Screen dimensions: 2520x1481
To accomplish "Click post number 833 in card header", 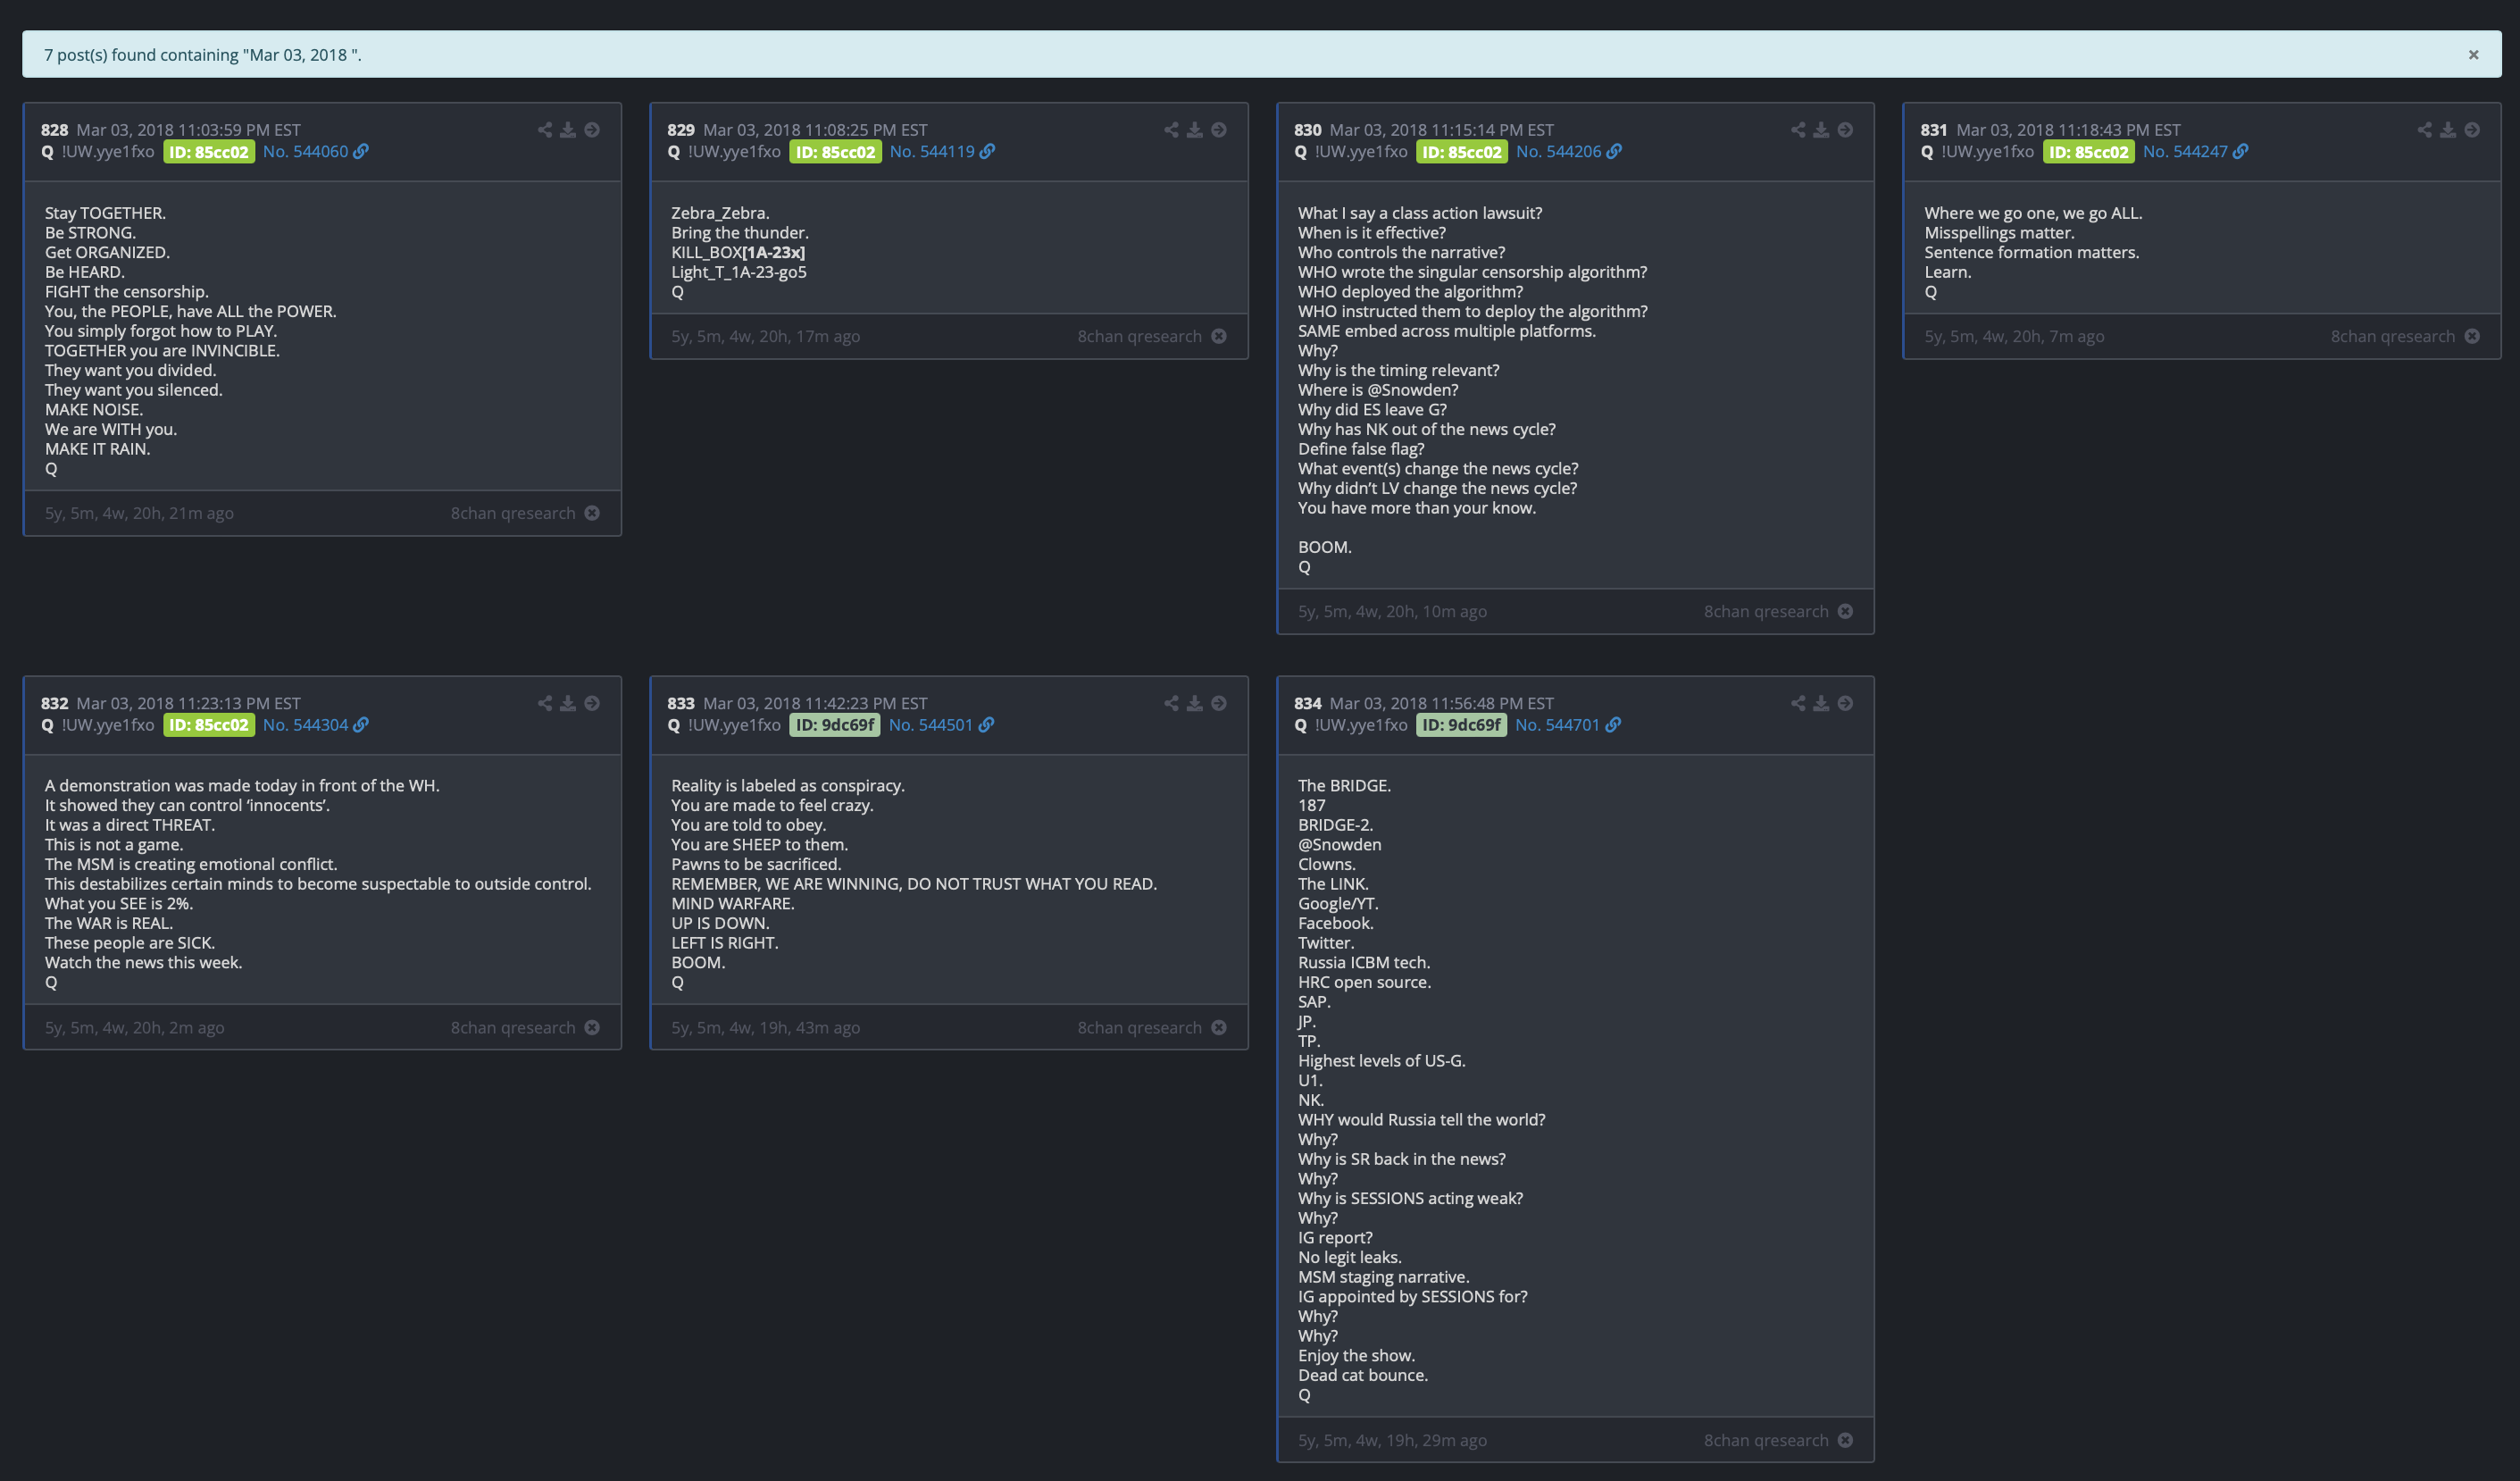I will point(681,703).
